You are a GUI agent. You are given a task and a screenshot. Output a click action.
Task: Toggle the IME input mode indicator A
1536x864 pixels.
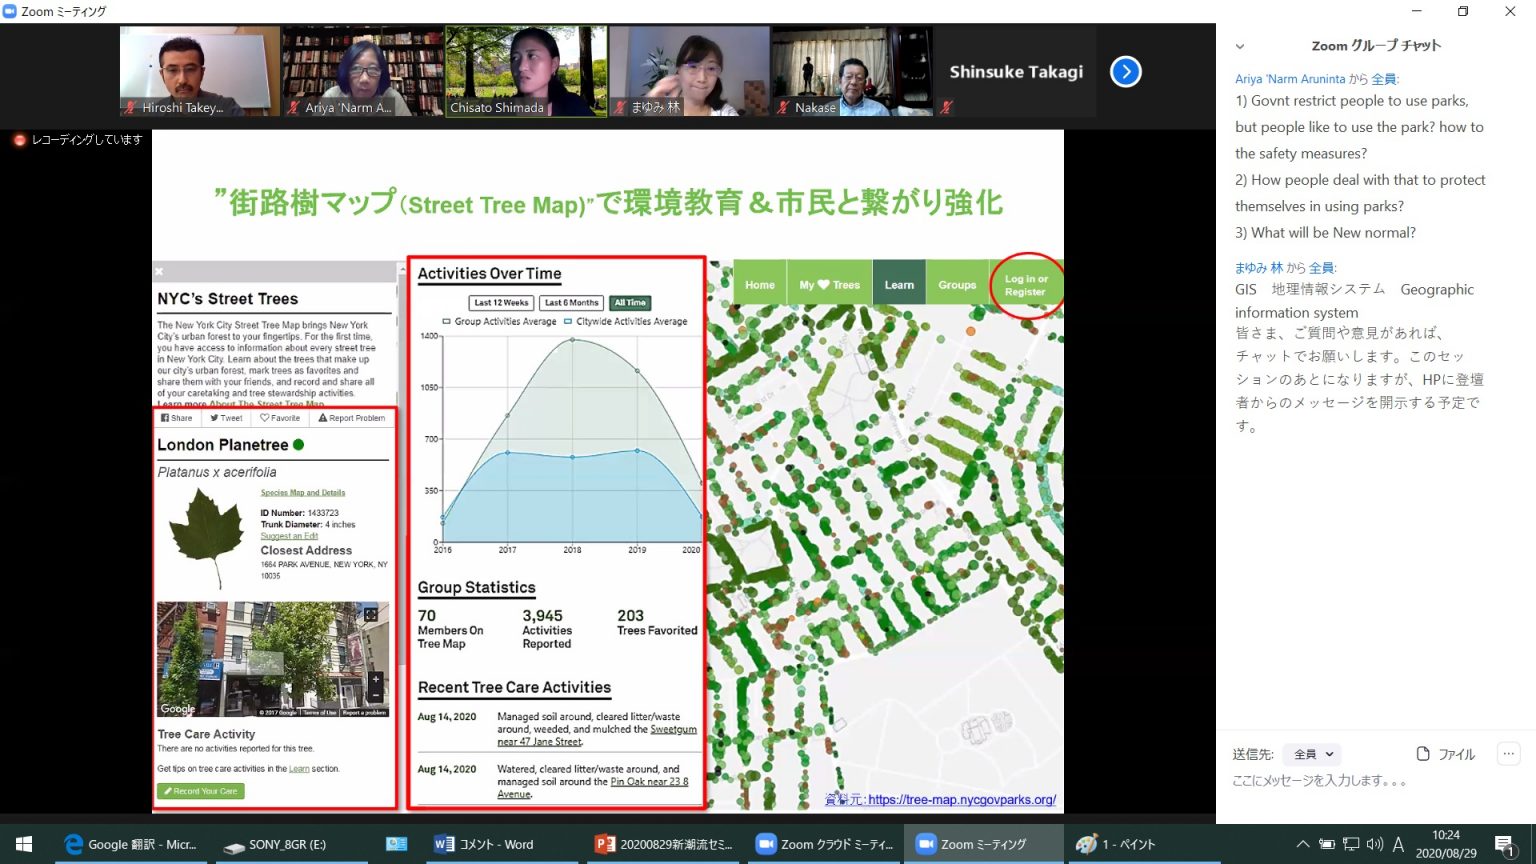1398,844
